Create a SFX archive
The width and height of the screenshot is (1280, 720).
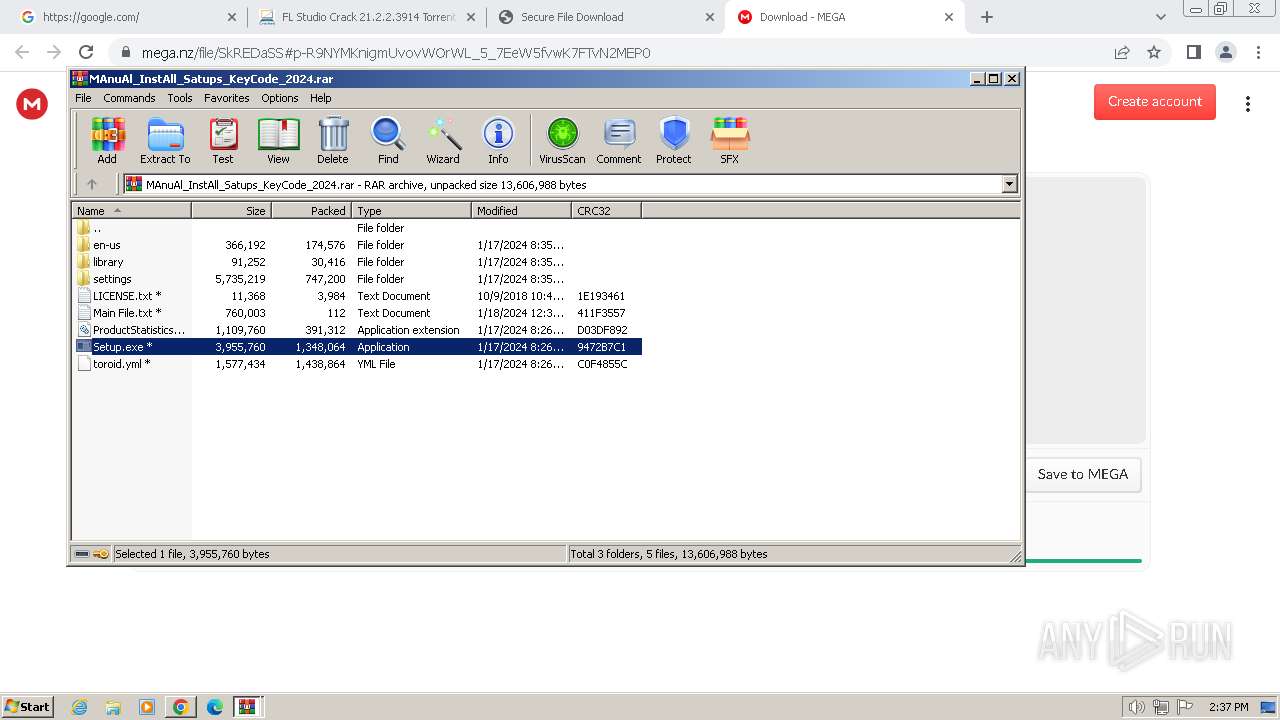[x=730, y=140]
